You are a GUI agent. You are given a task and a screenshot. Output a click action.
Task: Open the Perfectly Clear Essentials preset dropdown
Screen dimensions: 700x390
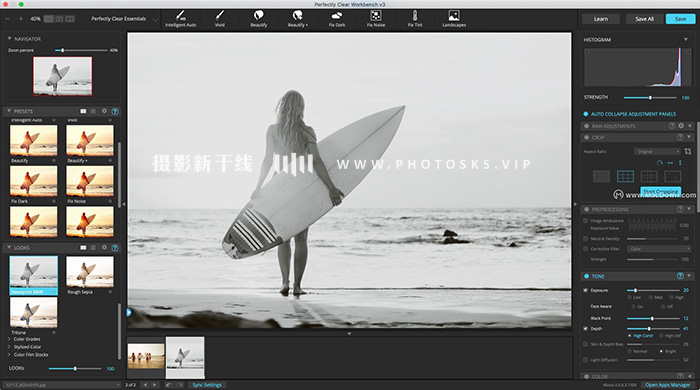coord(124,19)
